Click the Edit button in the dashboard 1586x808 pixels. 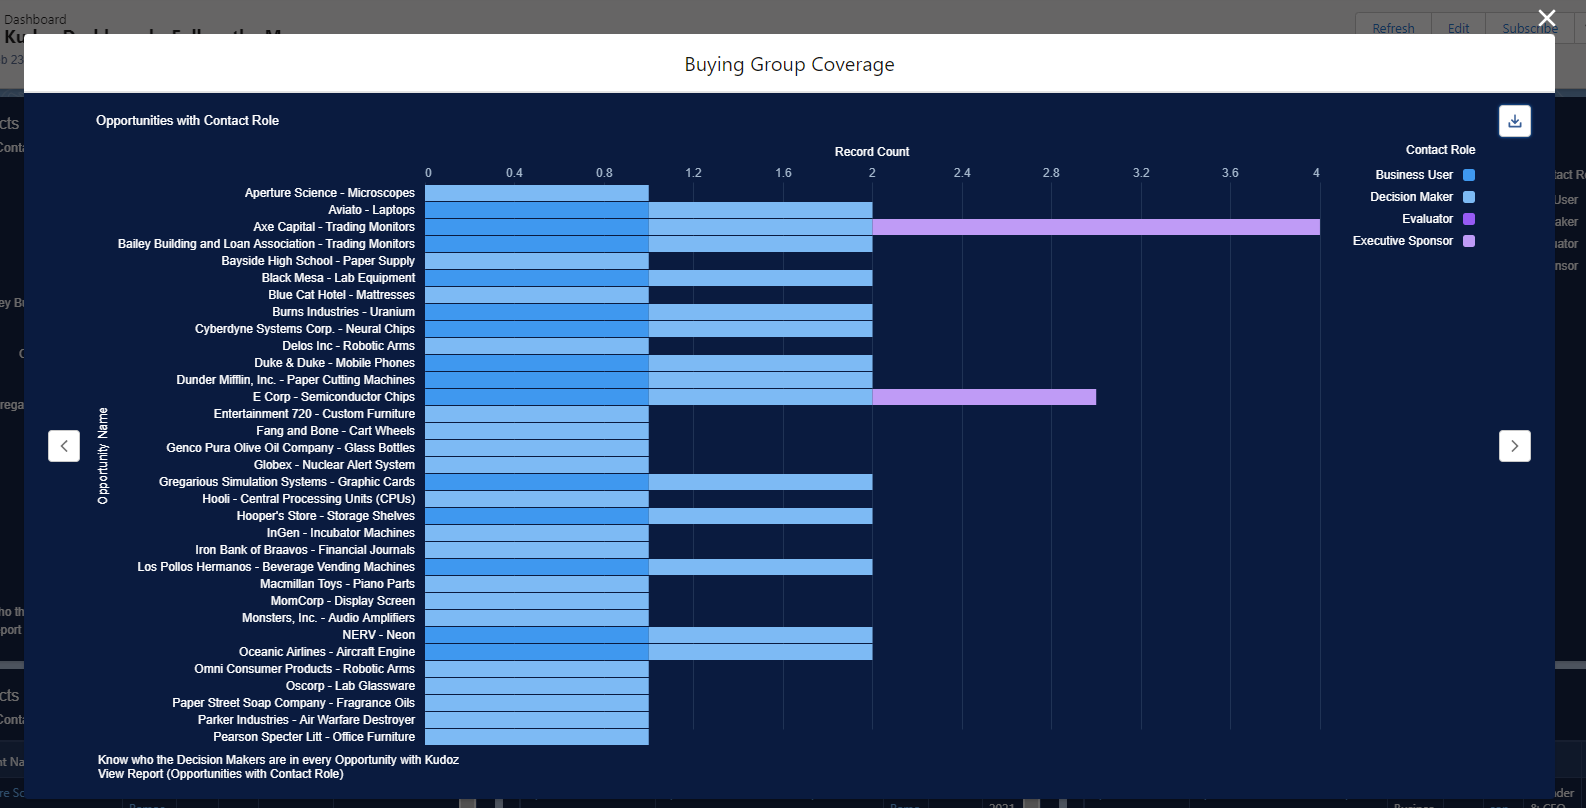[x=1459, y=28]
